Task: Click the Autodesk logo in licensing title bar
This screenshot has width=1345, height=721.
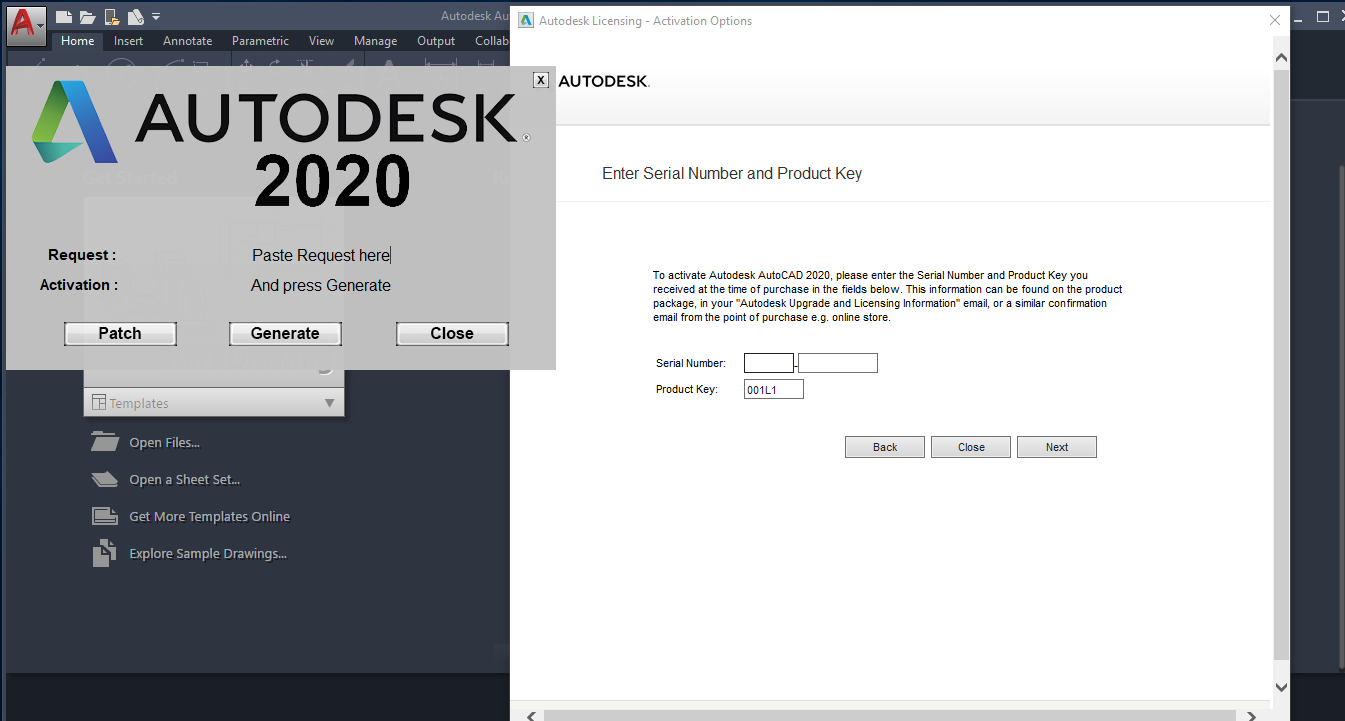Action: 526,20
